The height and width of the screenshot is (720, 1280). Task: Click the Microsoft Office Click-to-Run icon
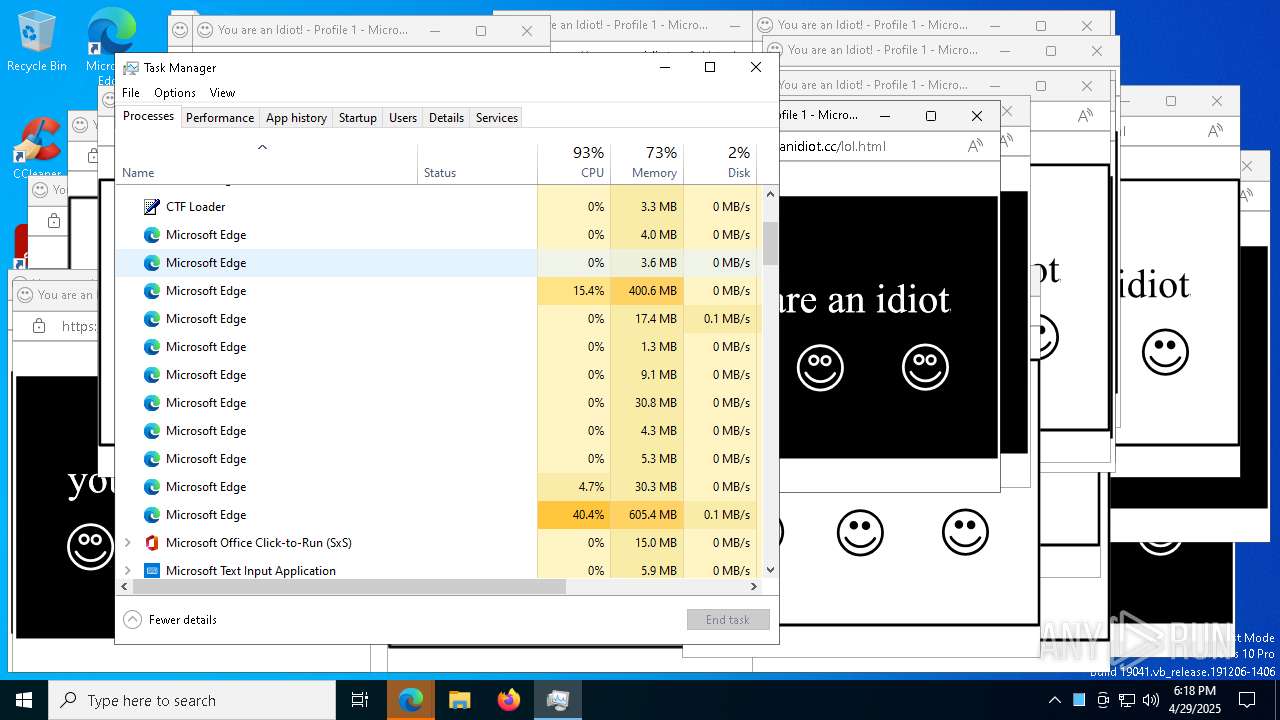pos(152,543)
